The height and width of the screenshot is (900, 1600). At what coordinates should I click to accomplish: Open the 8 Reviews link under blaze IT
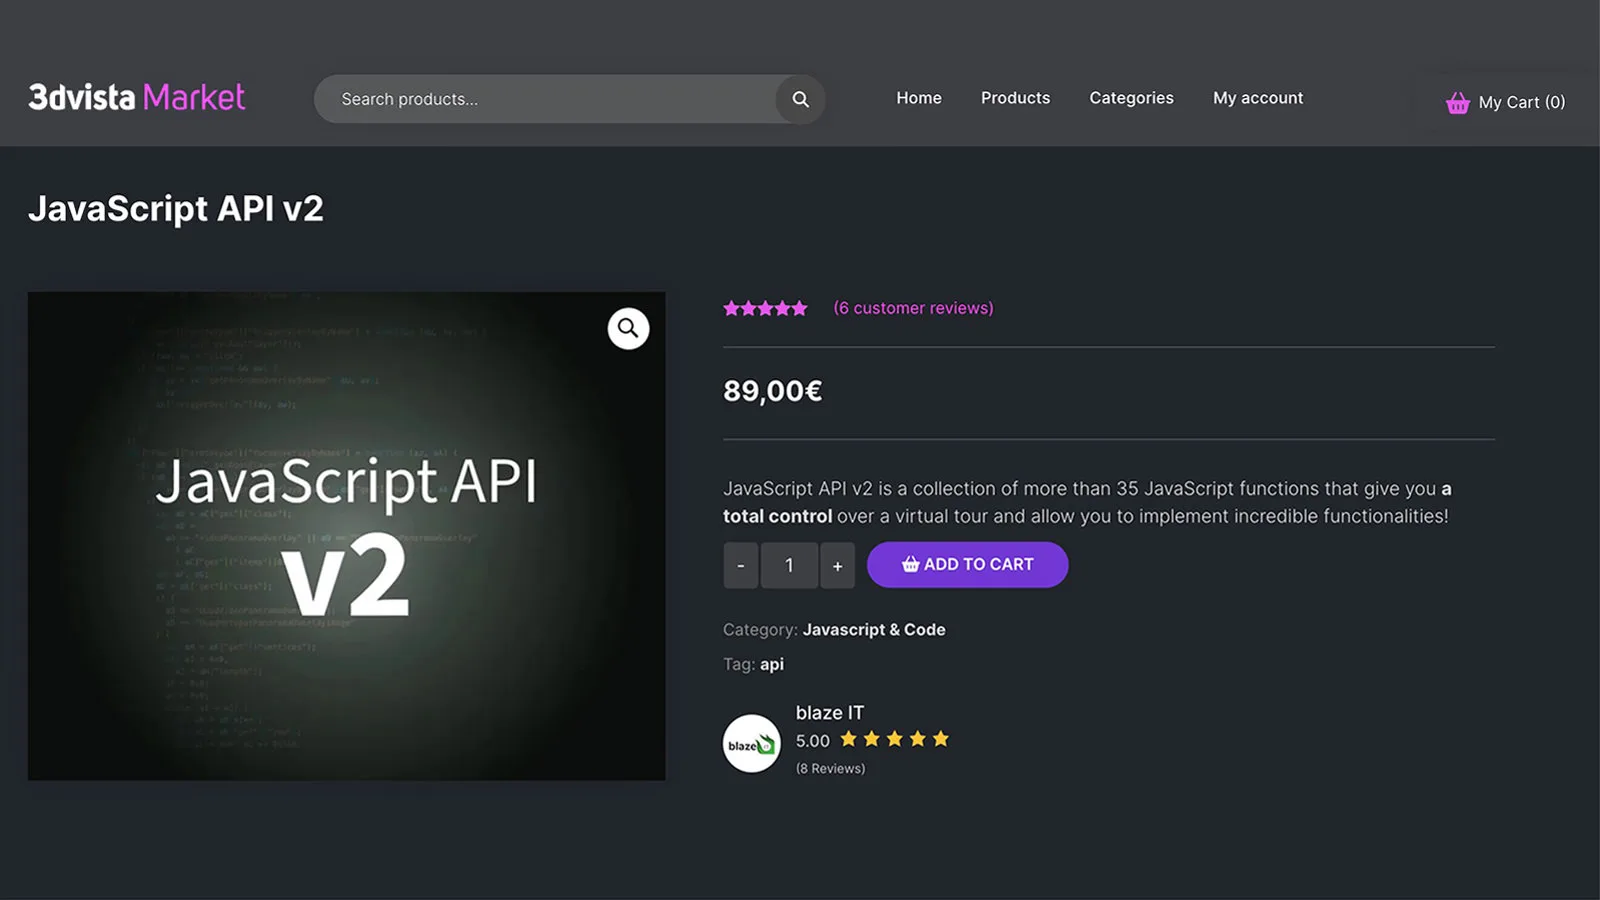pyautogui.click(x=830, y=768)
